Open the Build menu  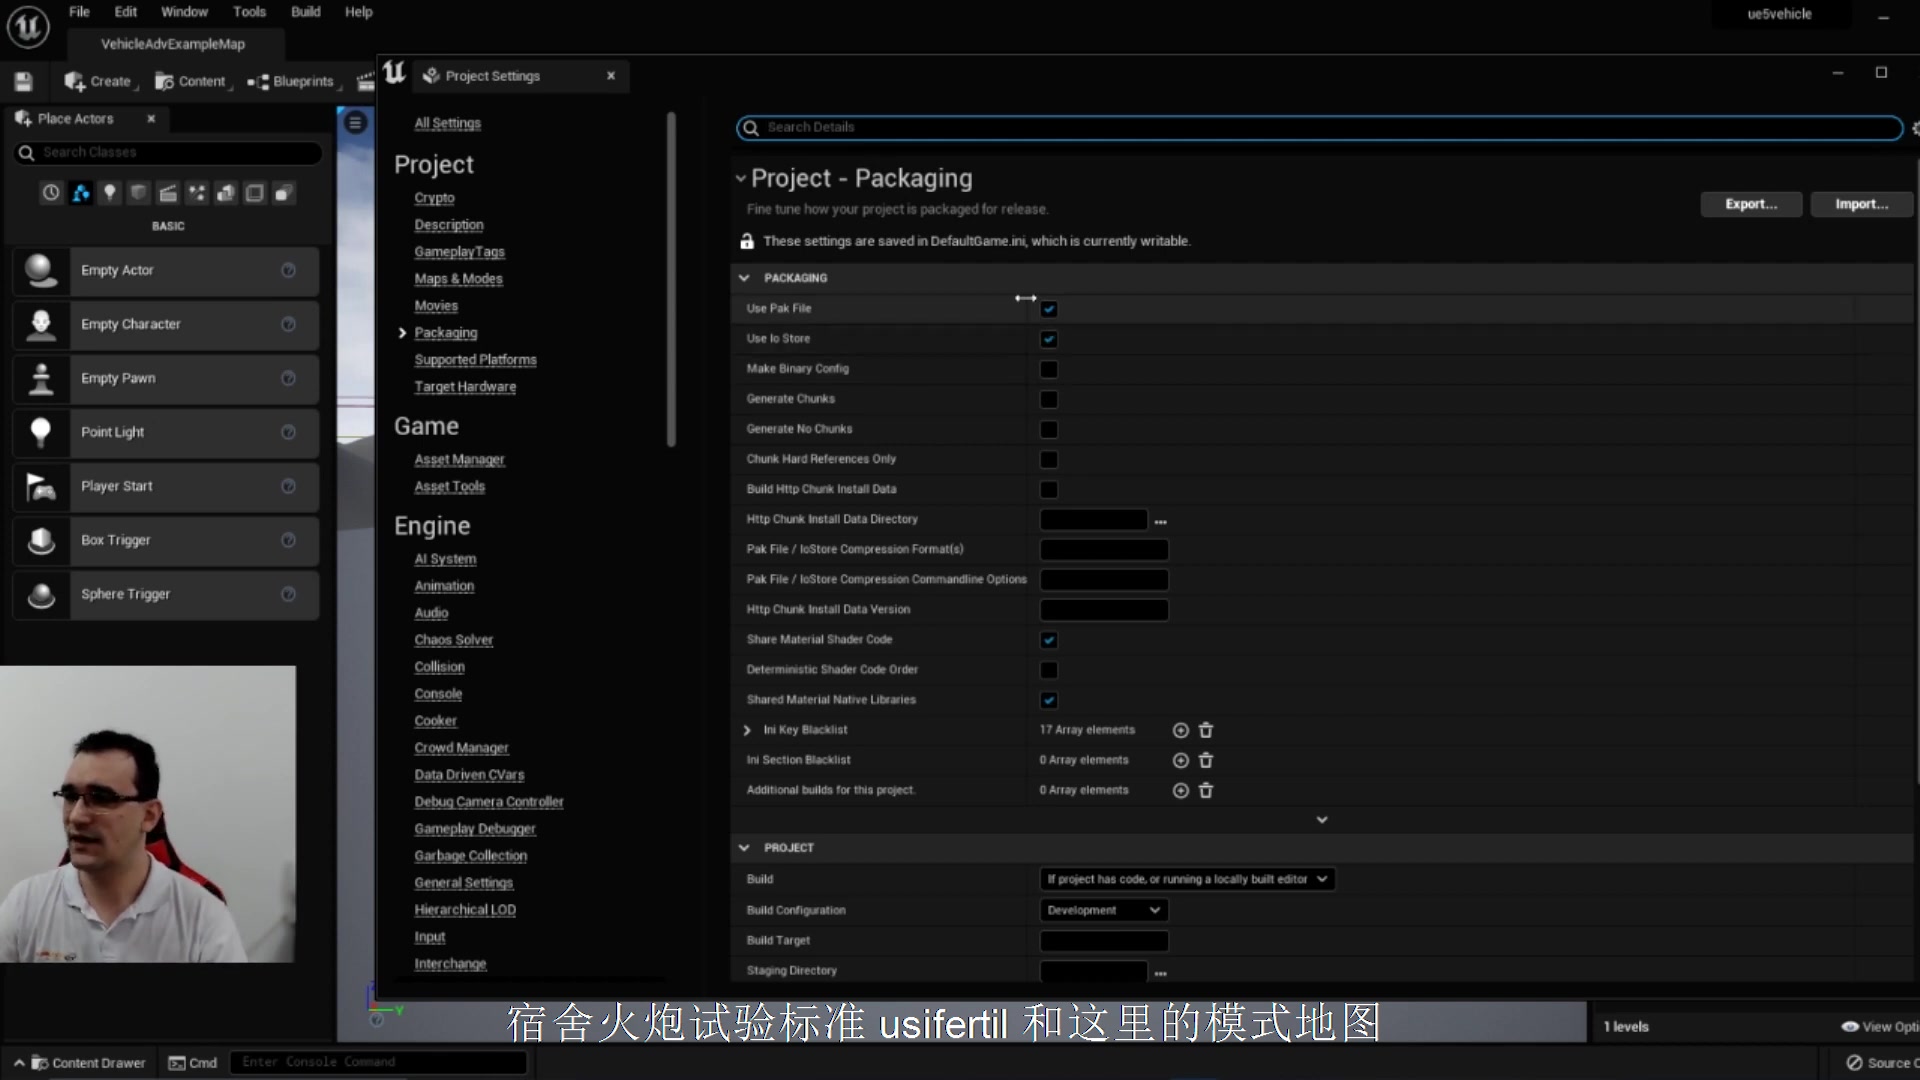pyautogui.click(x=305, y=12)
